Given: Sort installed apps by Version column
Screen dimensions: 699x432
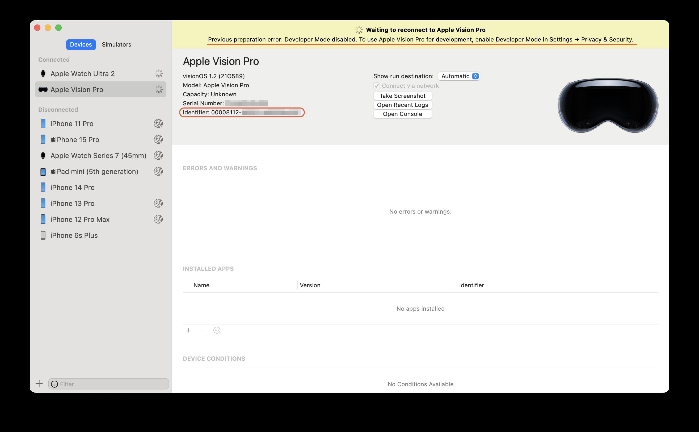Looking at the screenshot, I should pyautogui.click(x=310, y=285).
